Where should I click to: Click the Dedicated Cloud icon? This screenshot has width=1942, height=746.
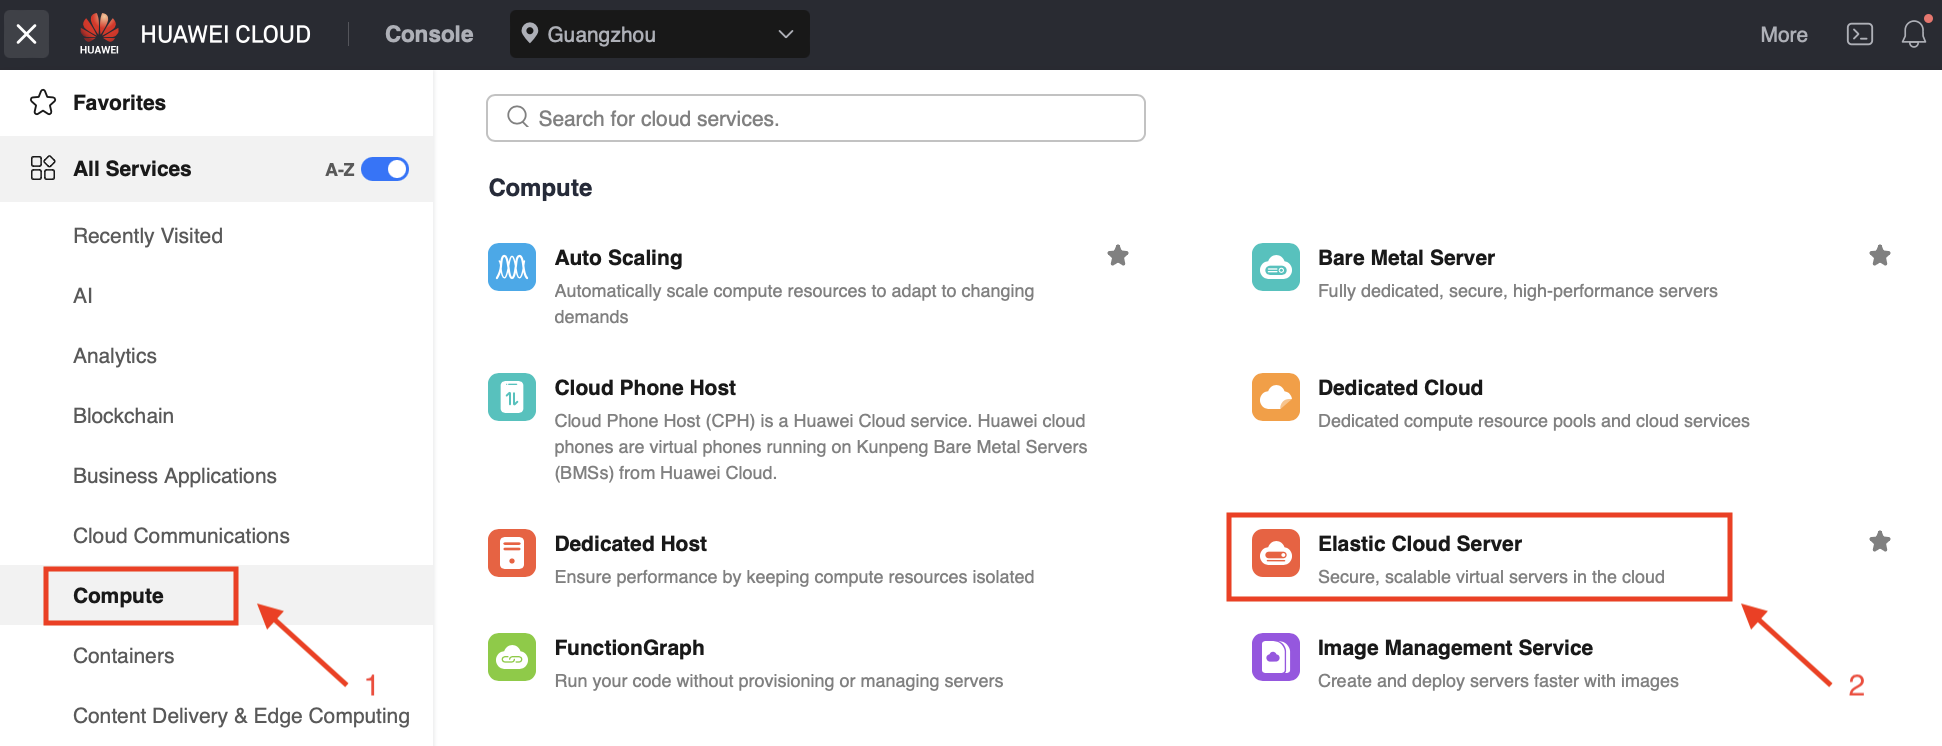click(1275, 397)
